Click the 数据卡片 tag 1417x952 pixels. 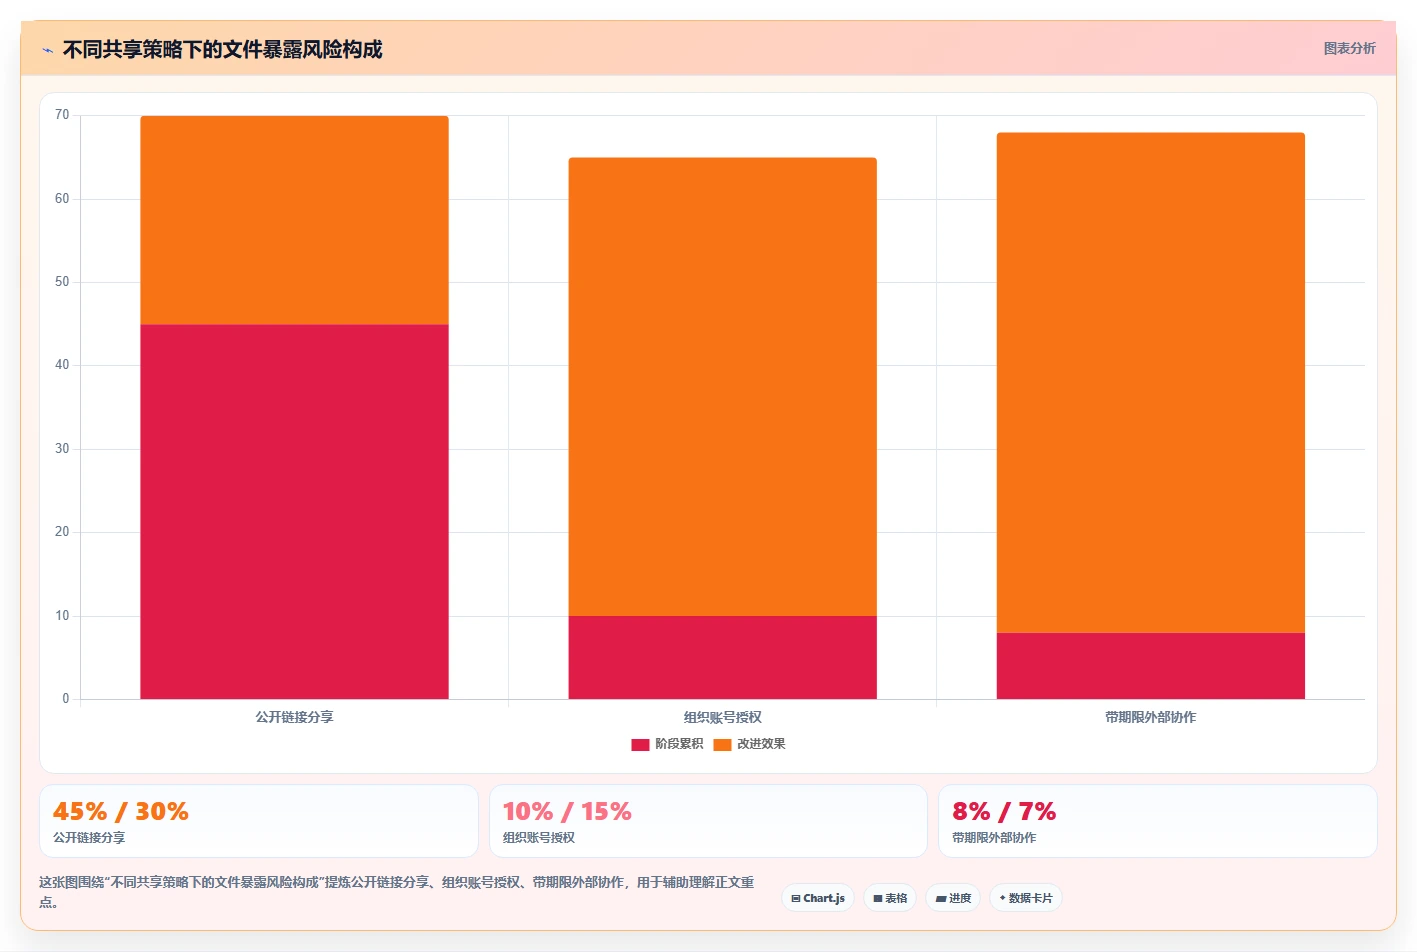(1025, 898)
